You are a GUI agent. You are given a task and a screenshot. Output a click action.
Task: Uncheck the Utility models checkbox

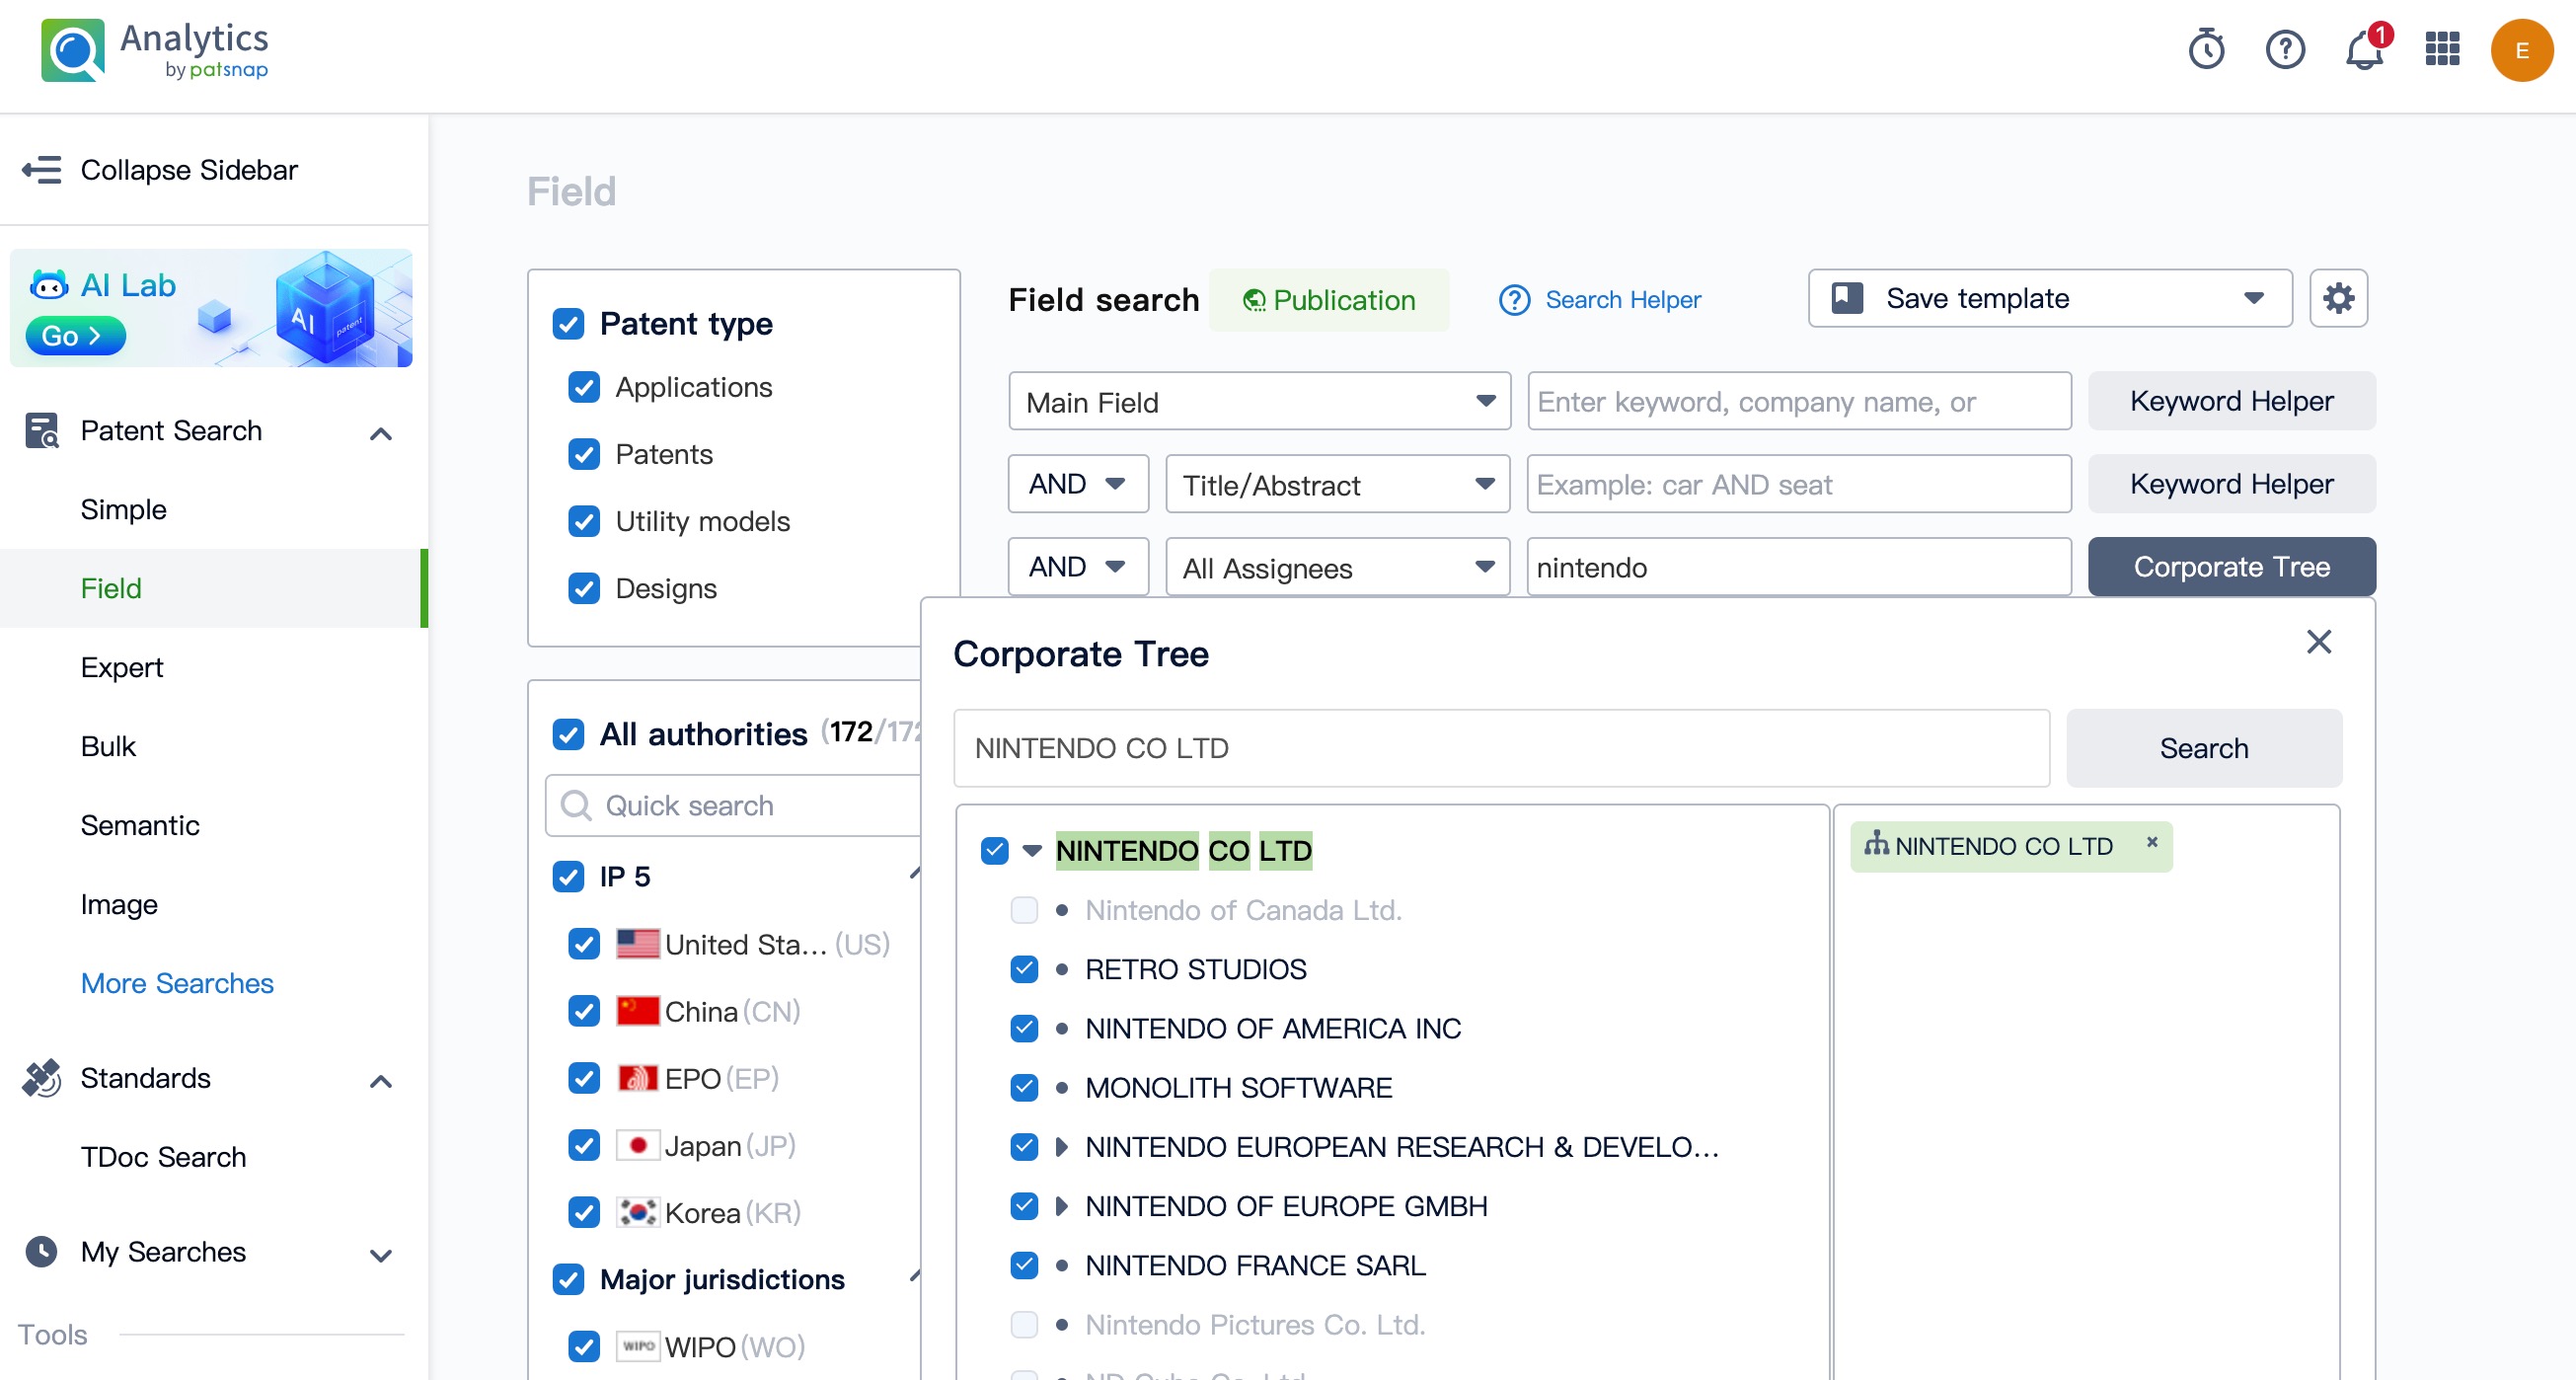pyautogui.click(x=584, y=521)
